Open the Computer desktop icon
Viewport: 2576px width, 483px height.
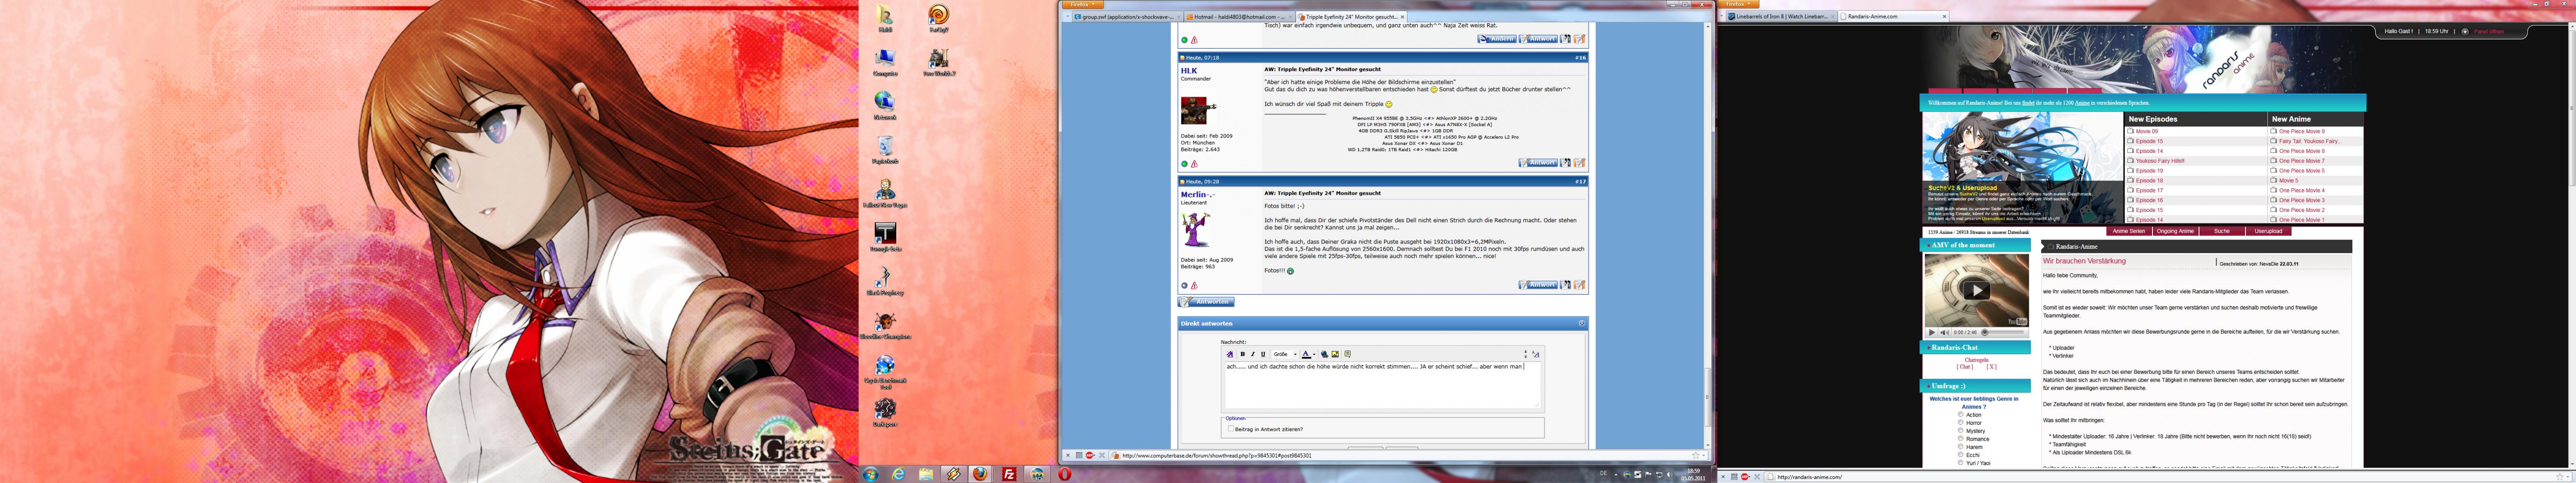(x=885, y=62)
